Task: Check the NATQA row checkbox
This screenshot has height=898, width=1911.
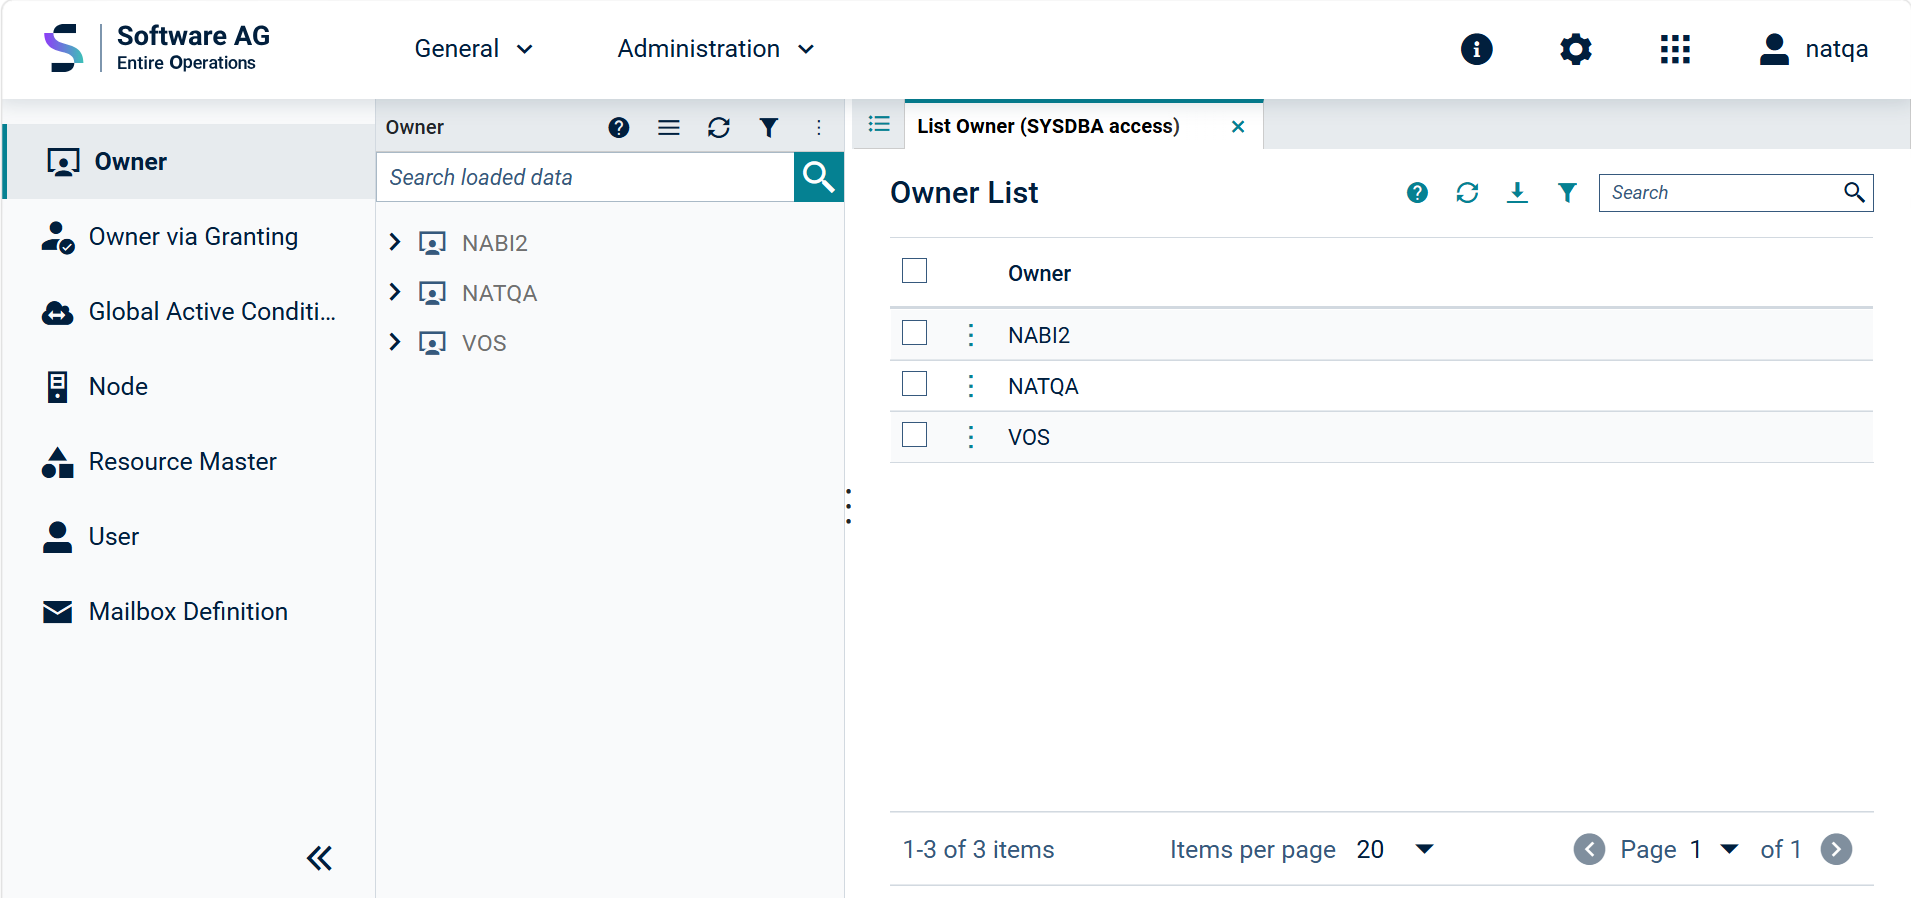Action: click(914, 384)
